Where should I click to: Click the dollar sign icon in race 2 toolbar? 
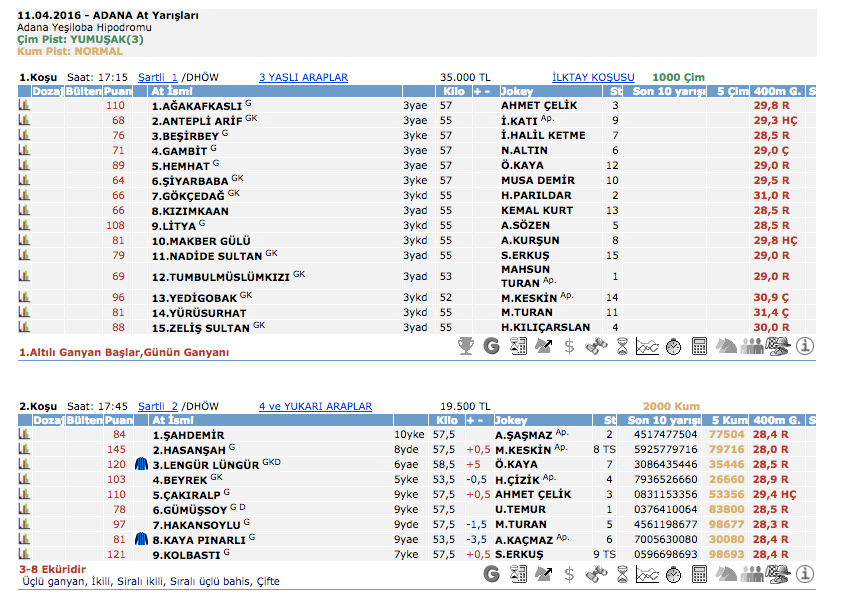(x=569, y=574)
